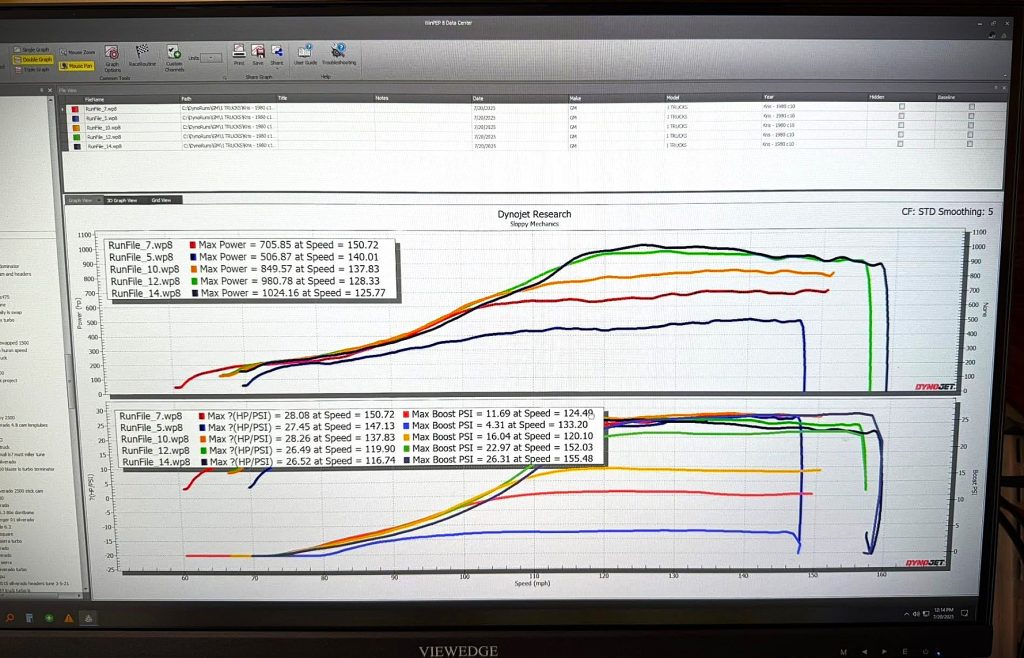This screenshot has width=1024, height=658.
Task: Select the Mouse Zoom tool
Action: point(80,52)
